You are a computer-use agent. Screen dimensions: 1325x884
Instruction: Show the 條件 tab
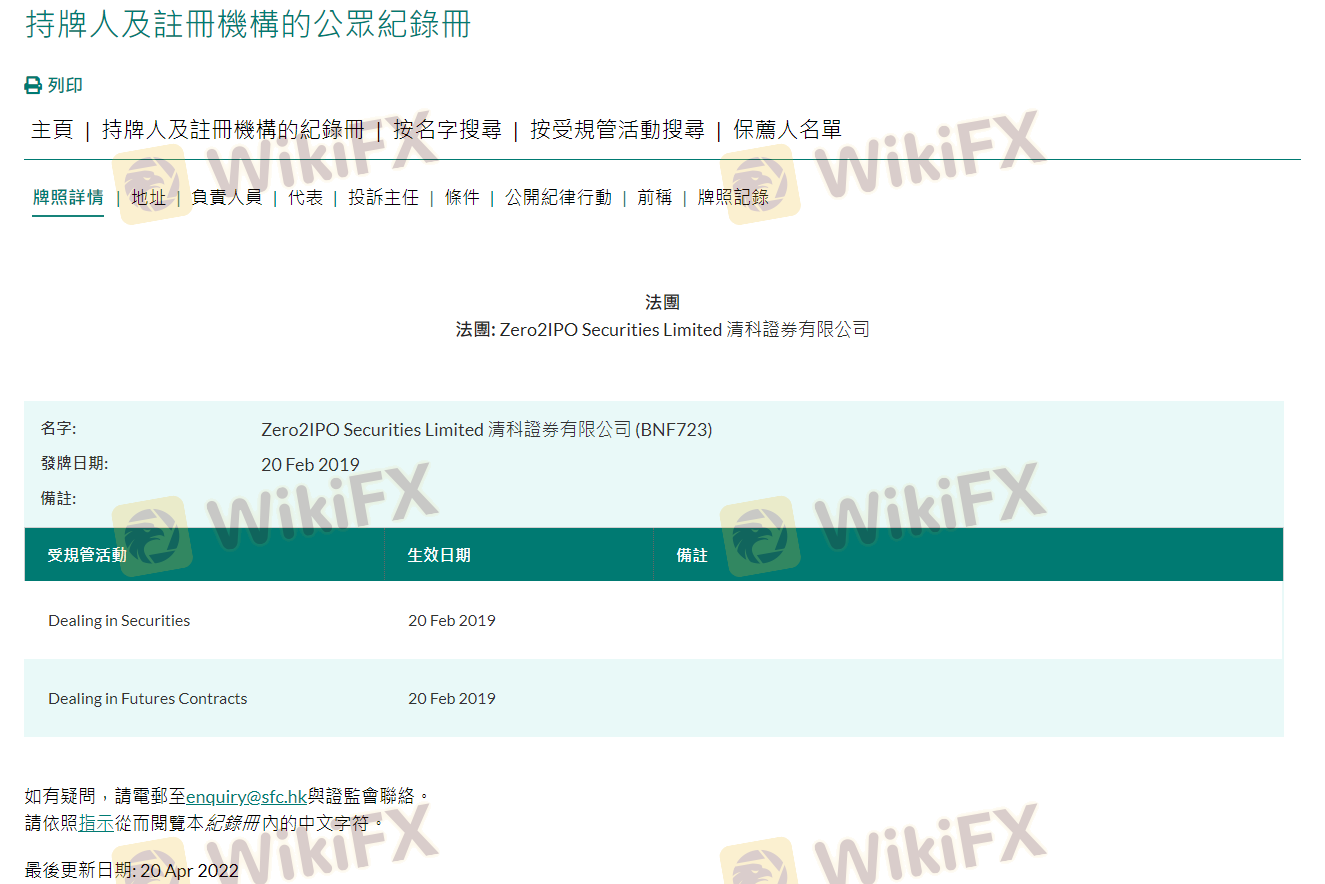click(462, 198)
